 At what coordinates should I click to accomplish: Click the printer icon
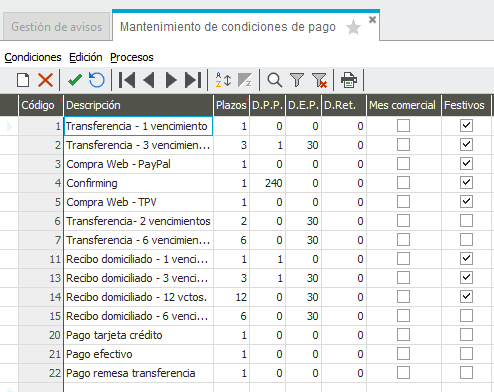(349, 80)
